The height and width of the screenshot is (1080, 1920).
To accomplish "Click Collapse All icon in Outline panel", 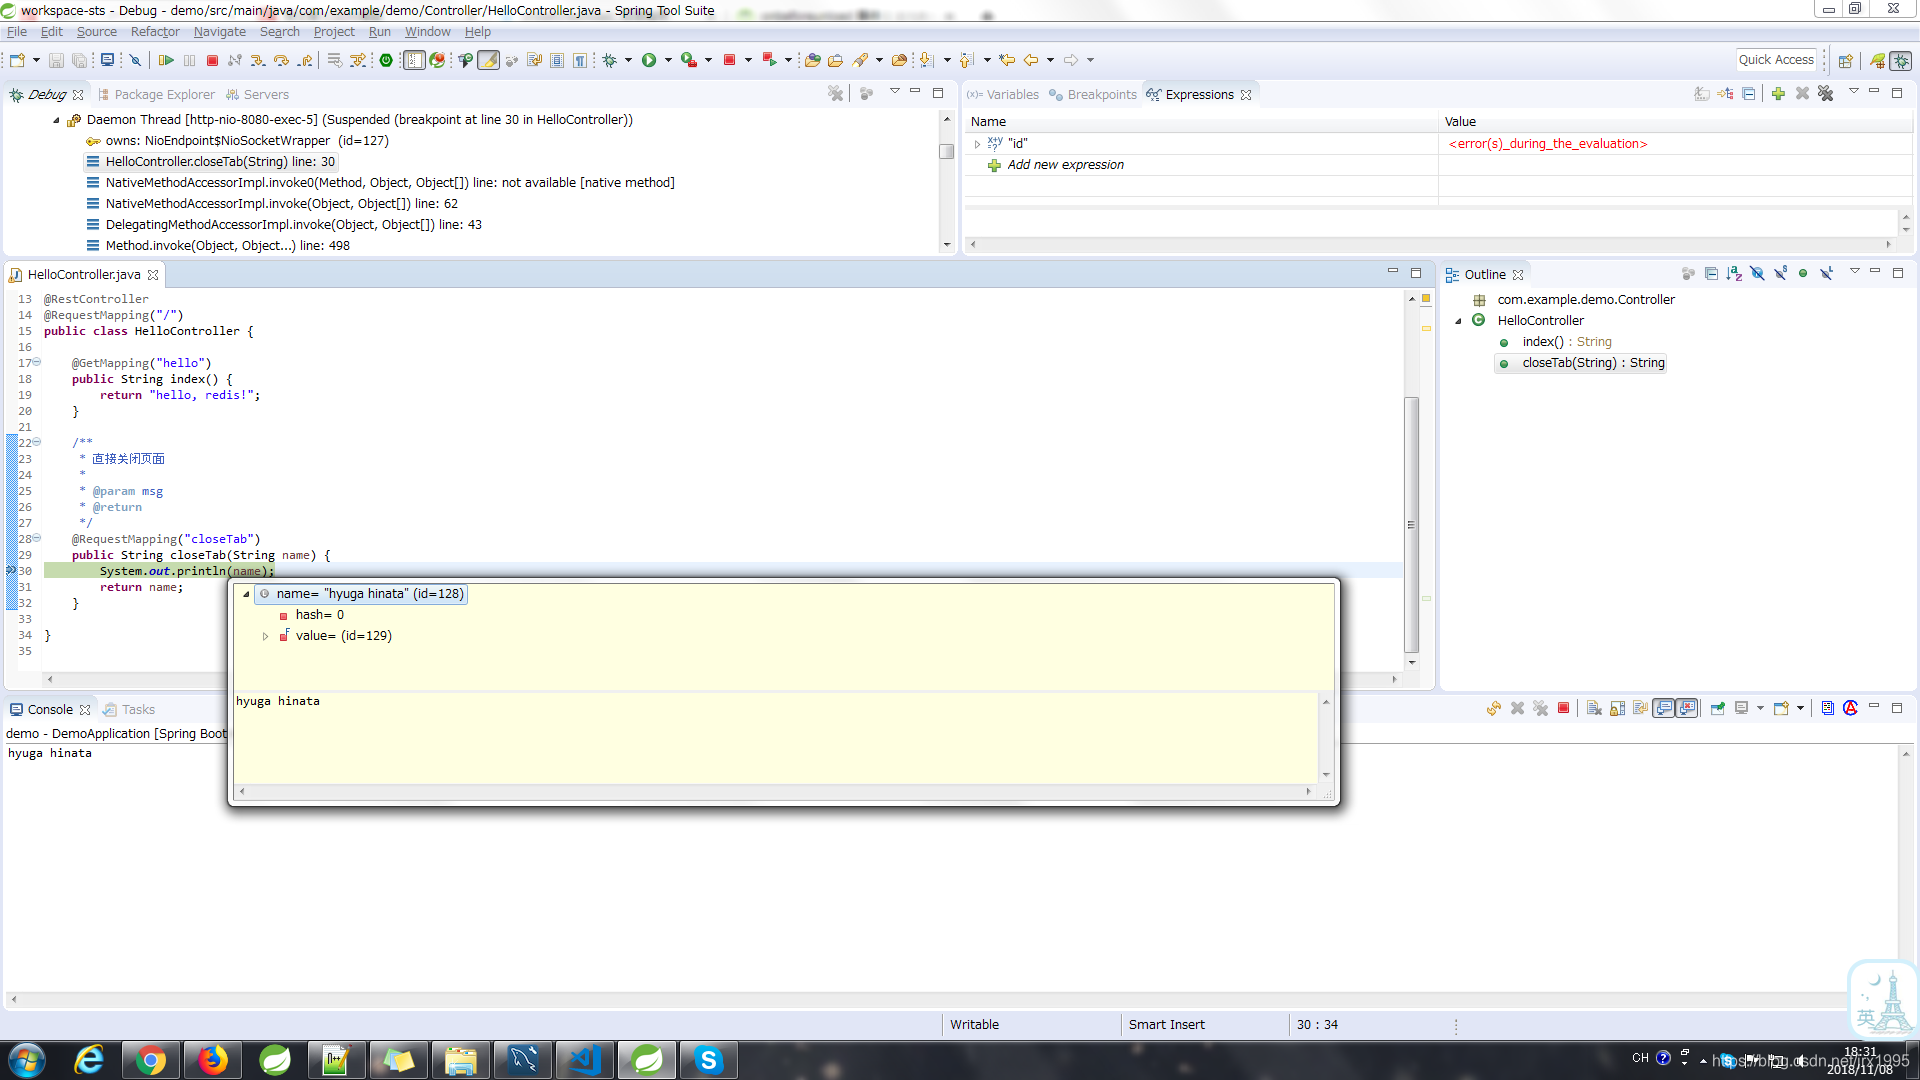I will (1711, 274).
